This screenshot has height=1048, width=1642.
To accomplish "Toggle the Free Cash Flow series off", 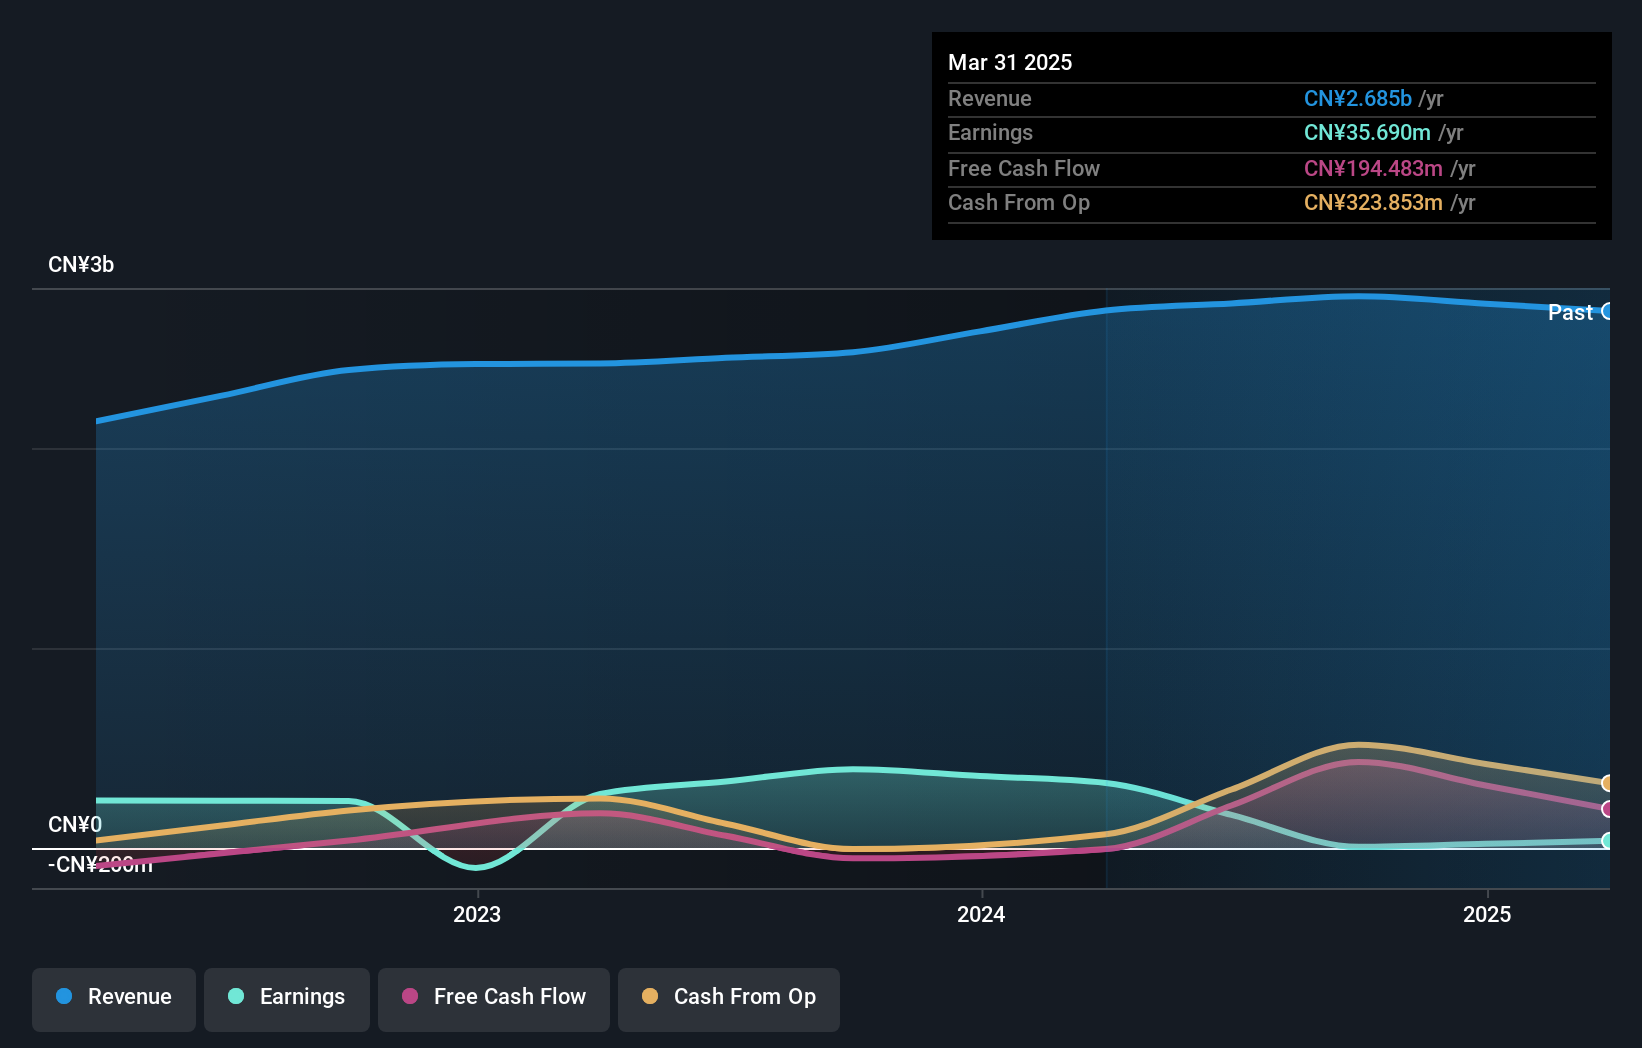I will [493, 998].
